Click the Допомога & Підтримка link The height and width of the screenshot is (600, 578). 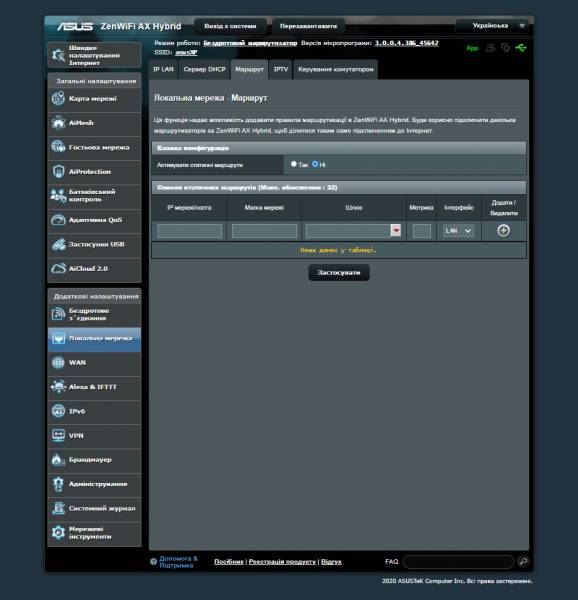pyautogui.click(x=178, y=562)
